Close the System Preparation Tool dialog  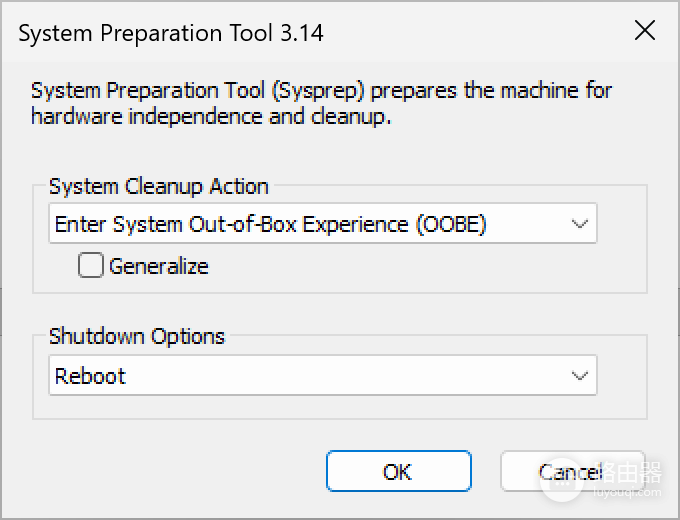(x=644, y=30)
